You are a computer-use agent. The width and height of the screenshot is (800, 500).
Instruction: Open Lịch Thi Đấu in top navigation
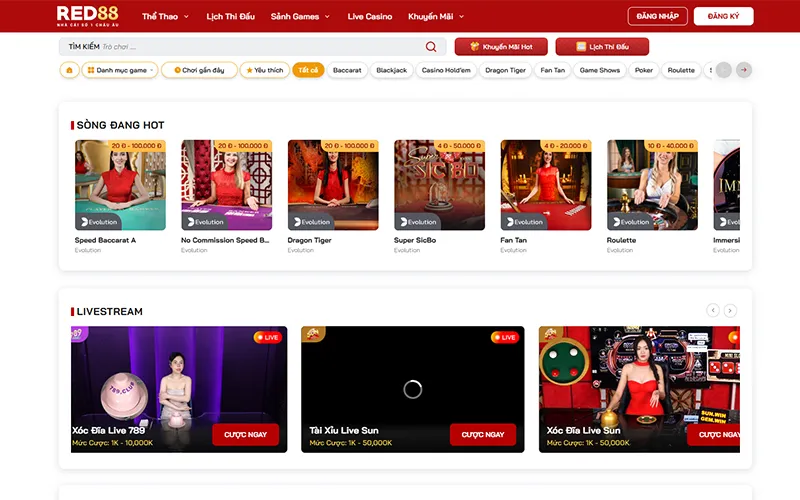(231, 16)
